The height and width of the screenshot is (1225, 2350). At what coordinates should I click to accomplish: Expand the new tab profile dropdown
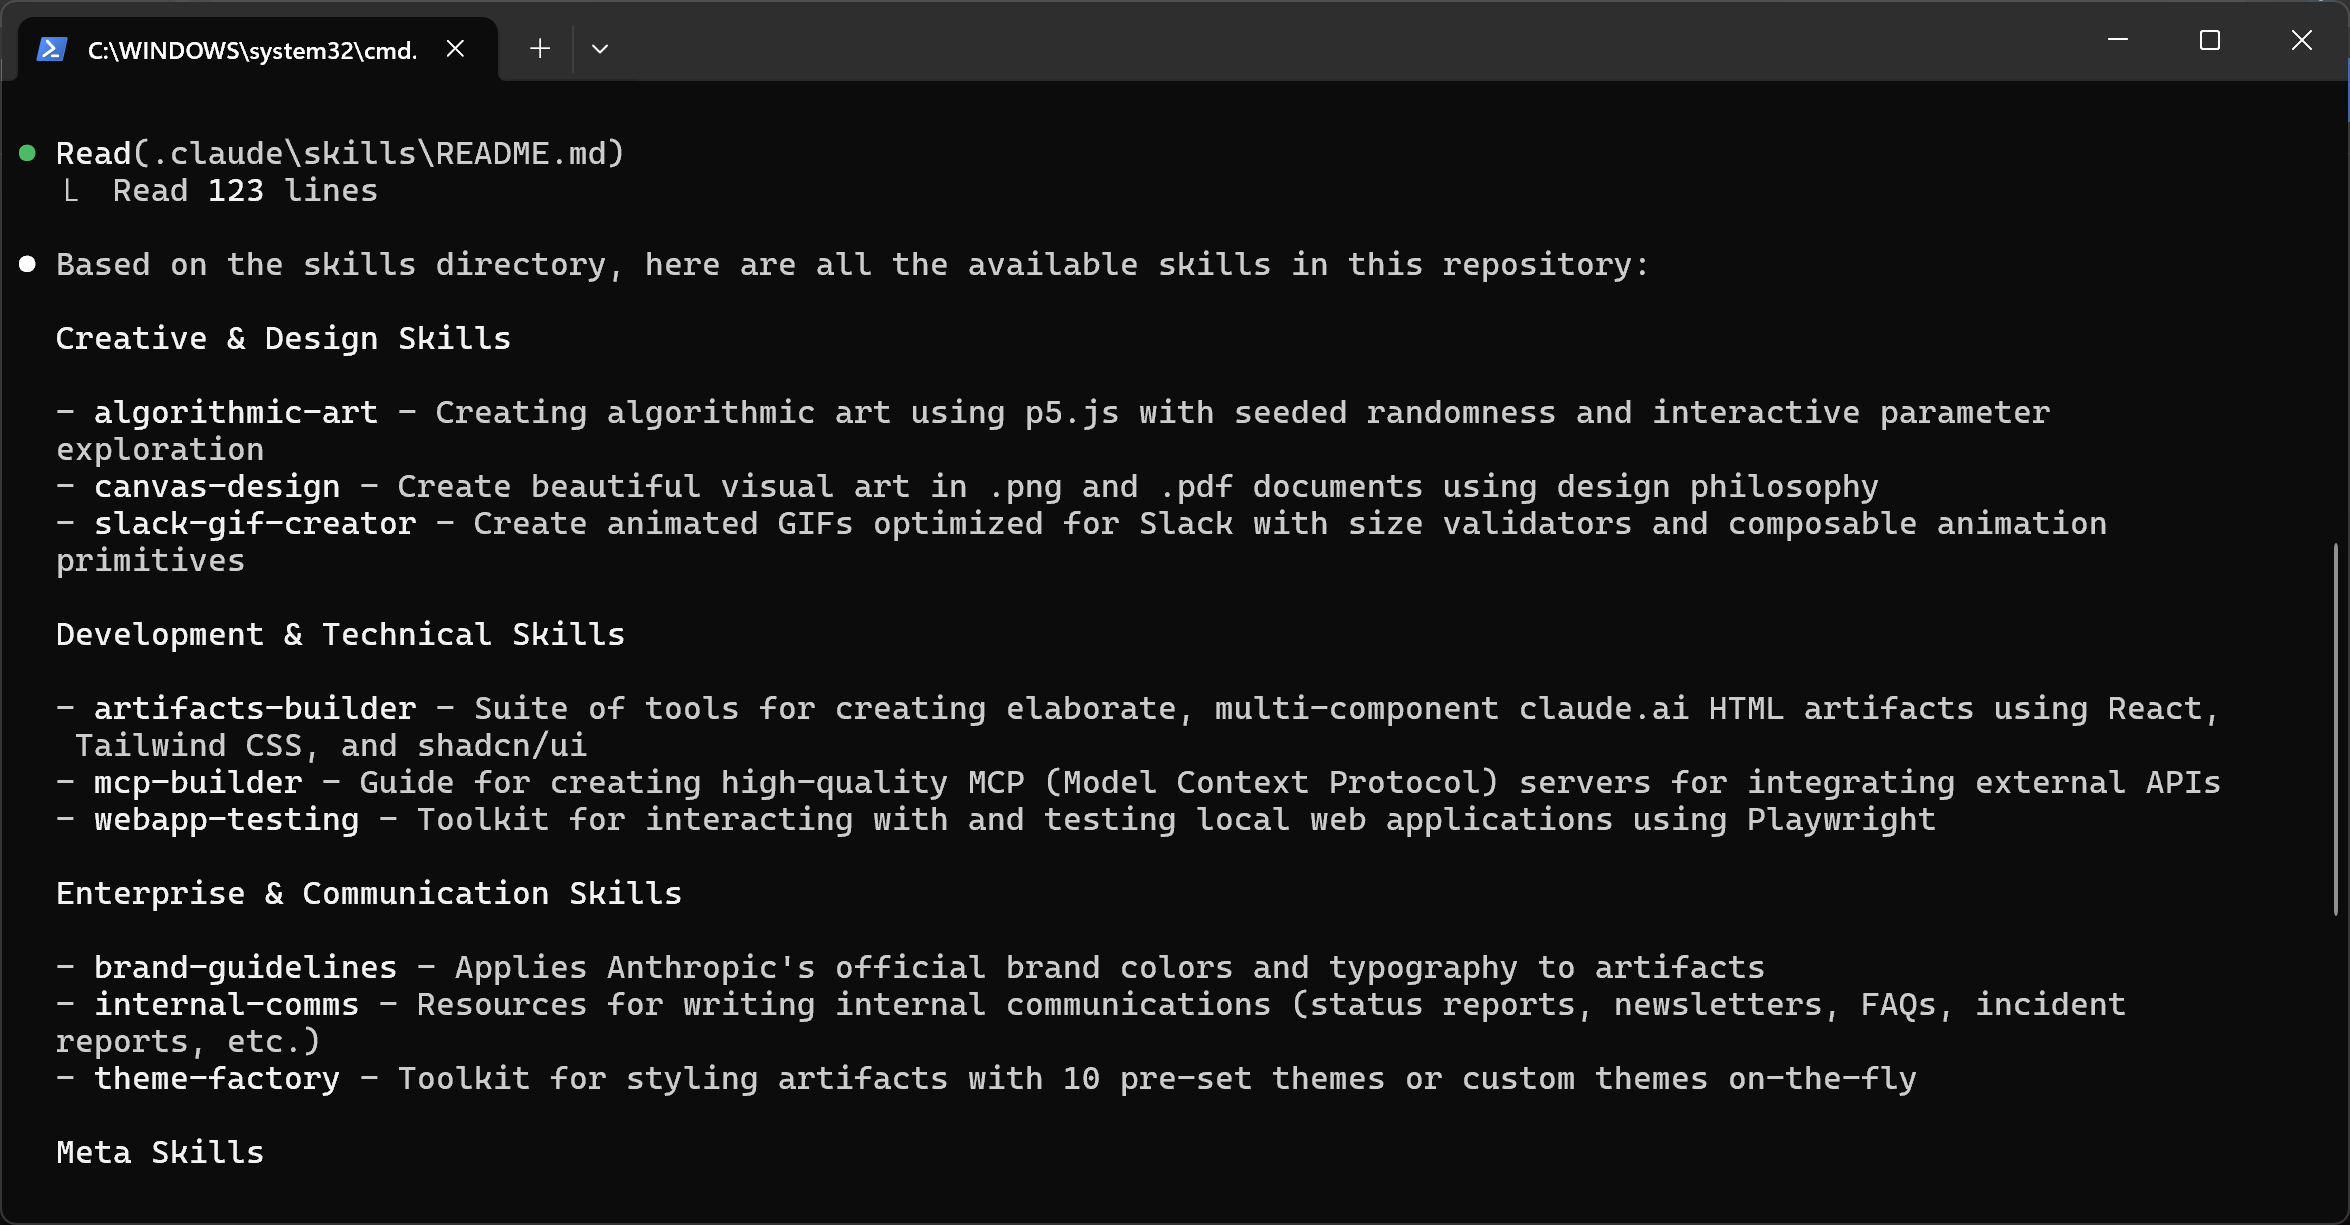(600, 49)
